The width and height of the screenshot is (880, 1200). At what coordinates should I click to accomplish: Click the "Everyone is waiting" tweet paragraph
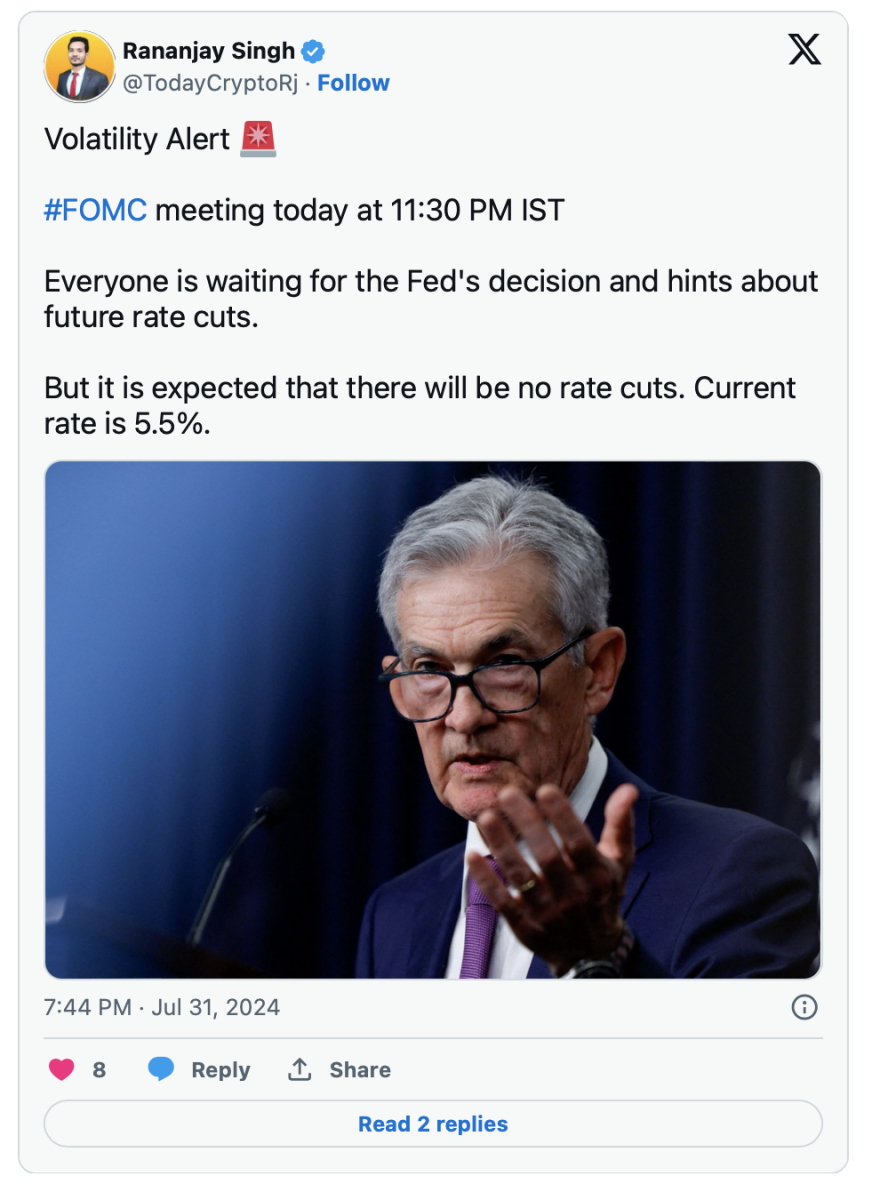[x=431, y=299]
